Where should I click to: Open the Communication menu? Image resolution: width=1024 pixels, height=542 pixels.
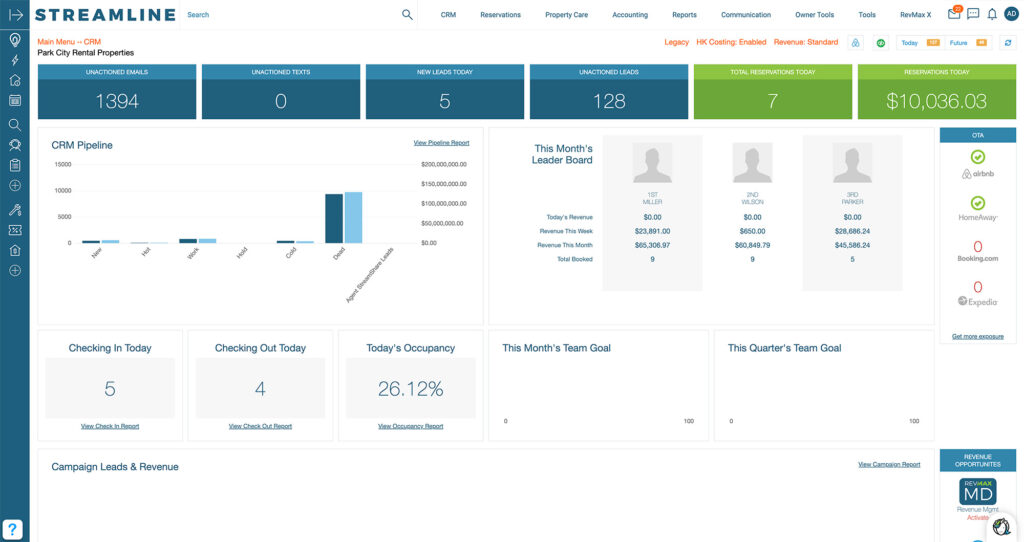coord(746,14)
